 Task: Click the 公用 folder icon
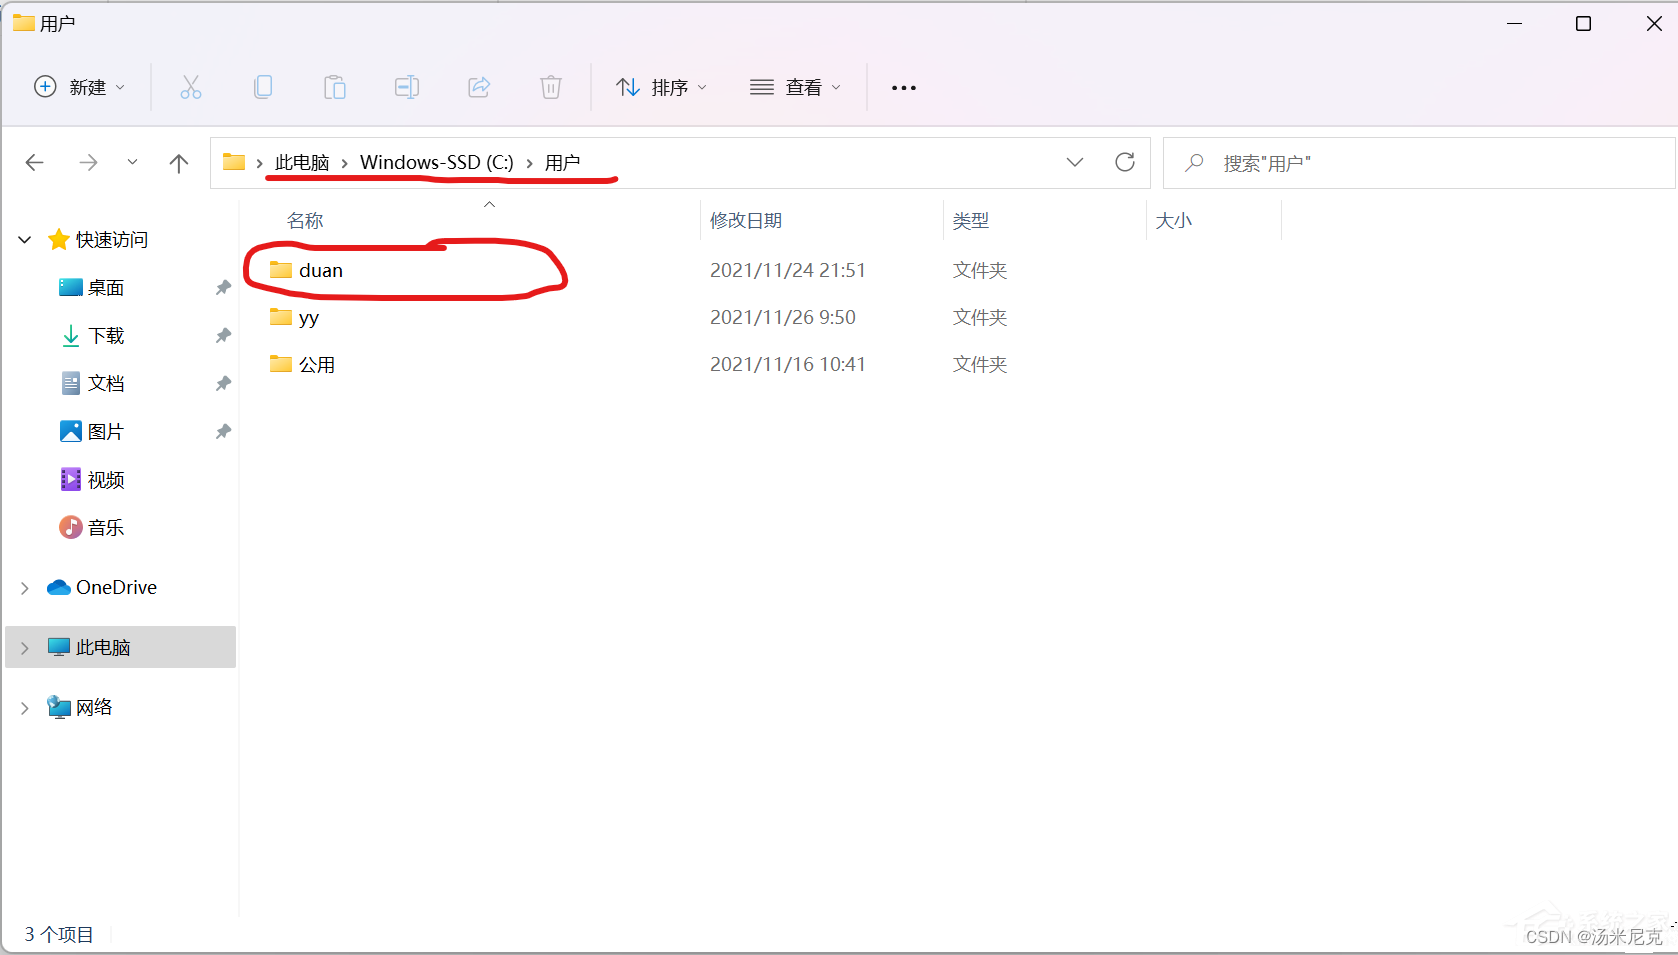281,364
